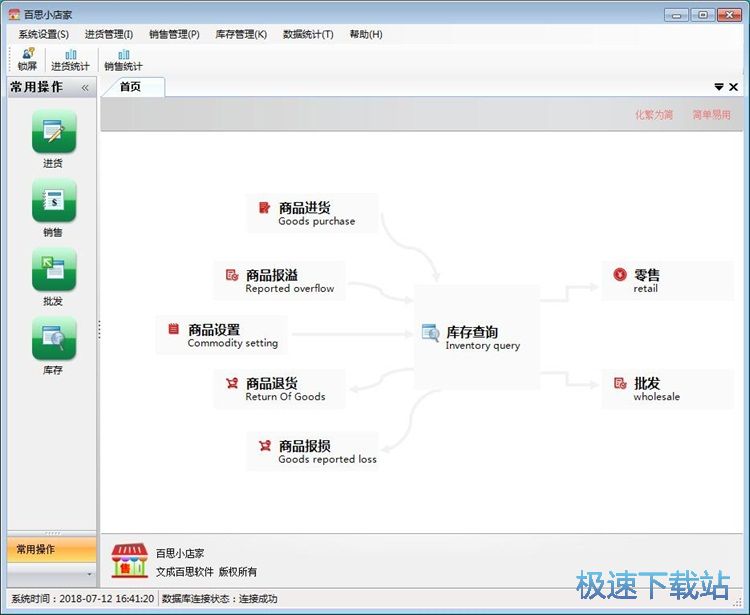Collapse the 常用操作 panel with the chevron
The height and width of the screenshot is (615, 750).
point(85,88)
